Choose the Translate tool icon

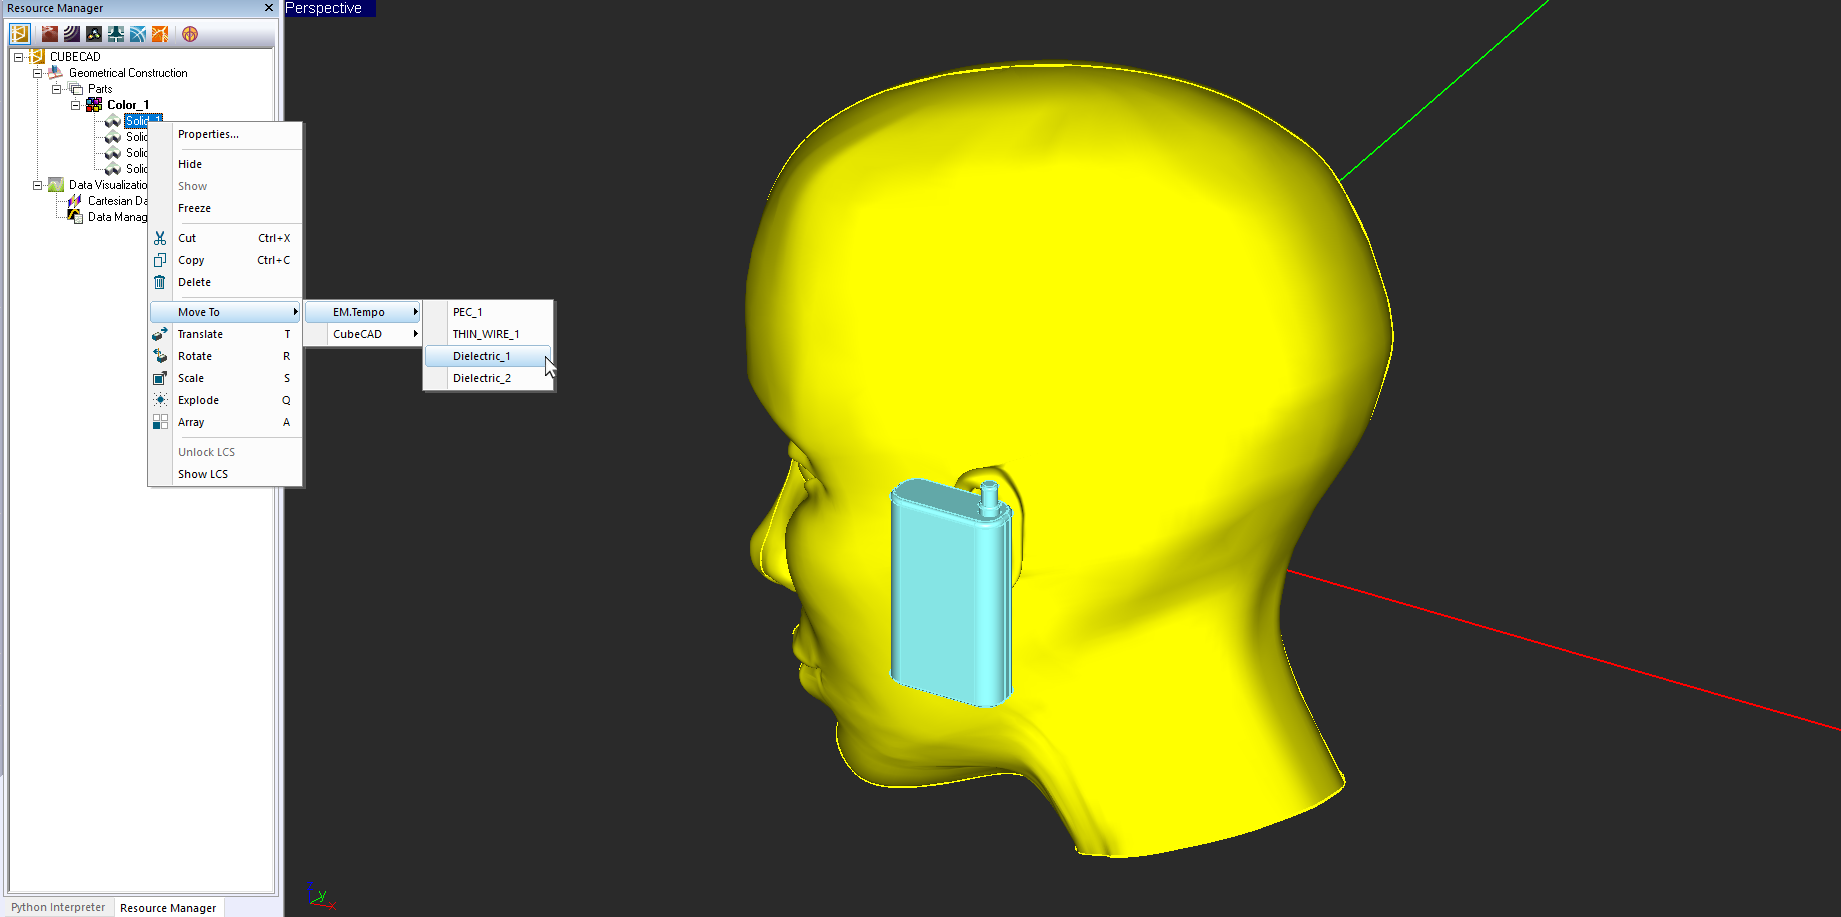pos(160,334)
